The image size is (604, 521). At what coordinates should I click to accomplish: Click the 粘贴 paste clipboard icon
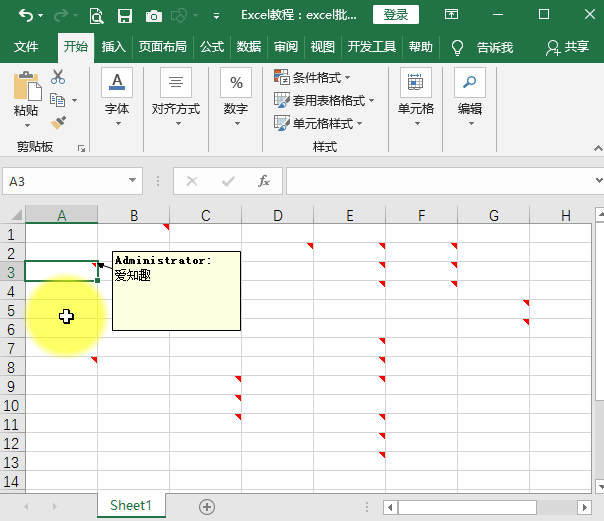[x=26, y=86]
